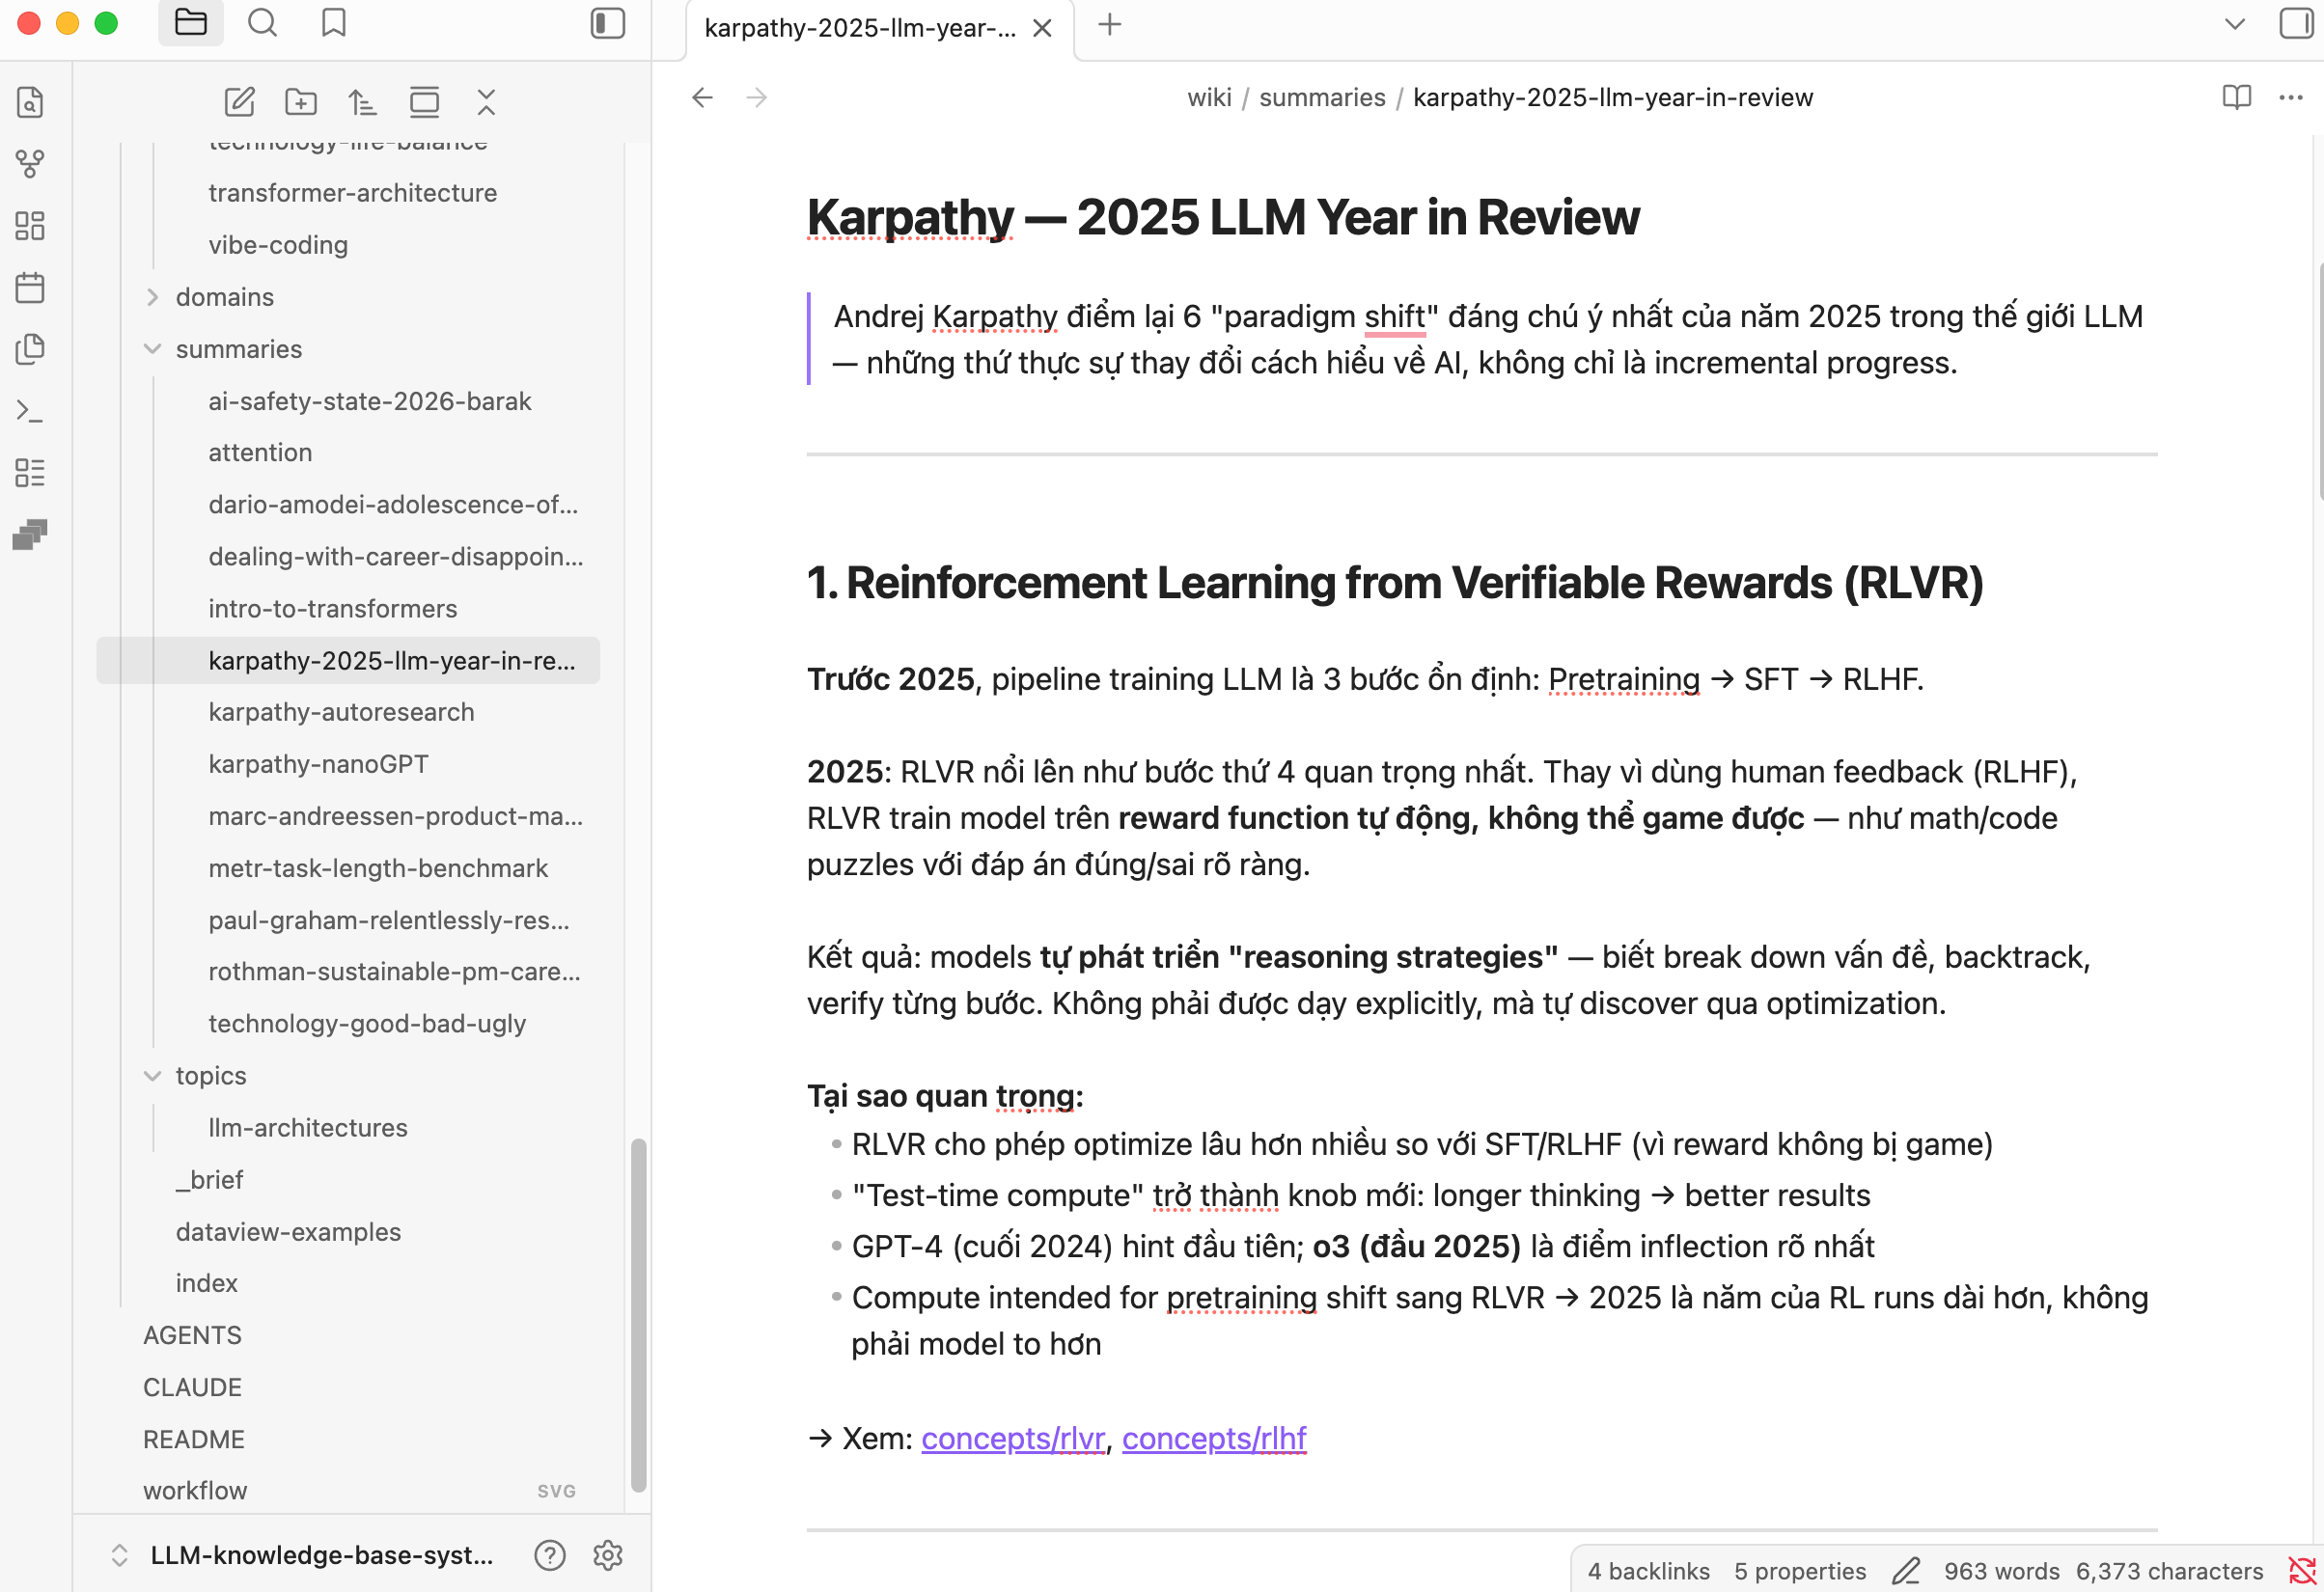
Task: Toggle the left sidebar panel
Action: pyautogui.click(x=607, y=23)
